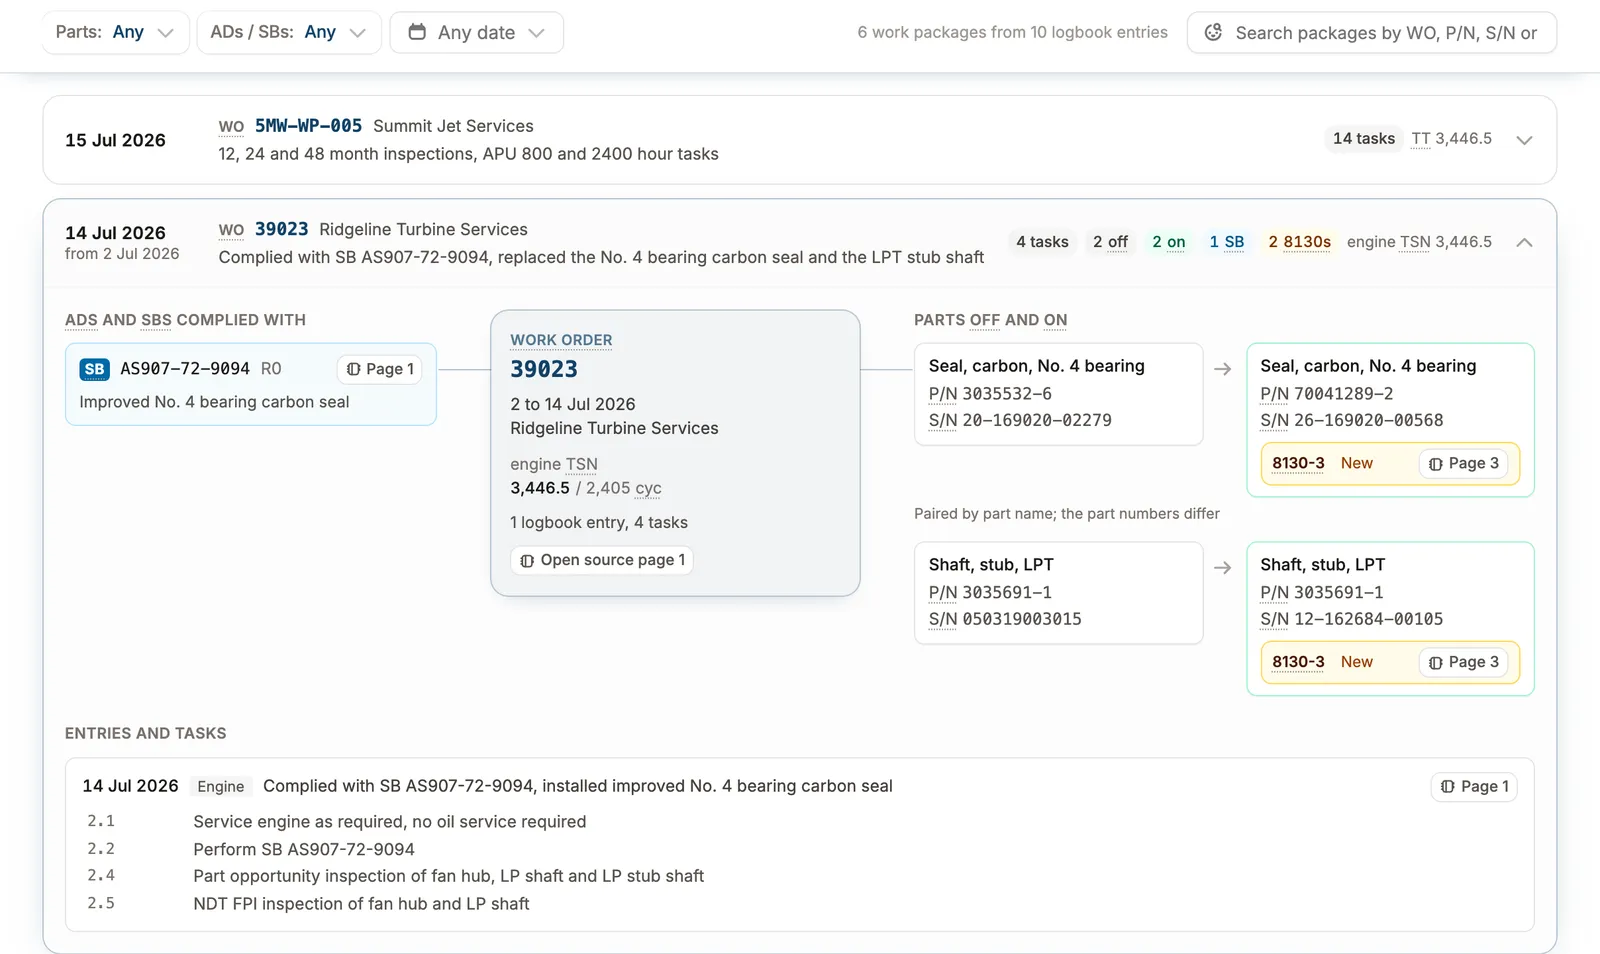Click the calendar icon in the date filter
1600x954 pixels.
tap(417, 32)
